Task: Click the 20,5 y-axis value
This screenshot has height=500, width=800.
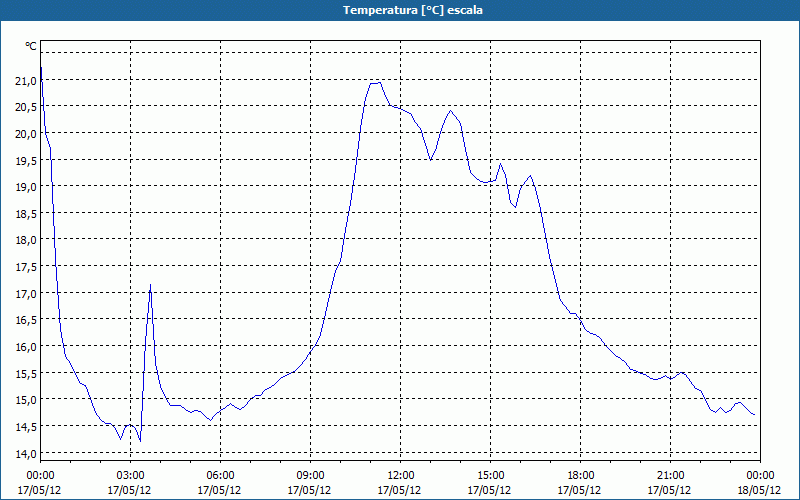Action: point(26,107)
